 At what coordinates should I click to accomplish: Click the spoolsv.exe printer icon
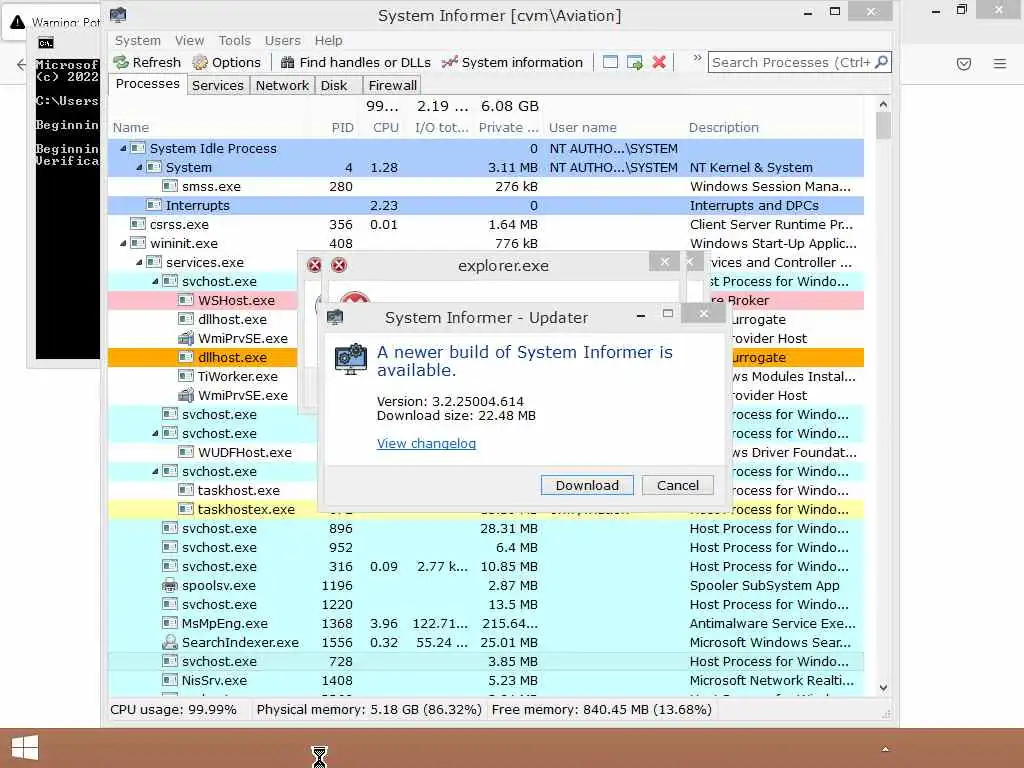pyautogui.click(x=170, y=585)
